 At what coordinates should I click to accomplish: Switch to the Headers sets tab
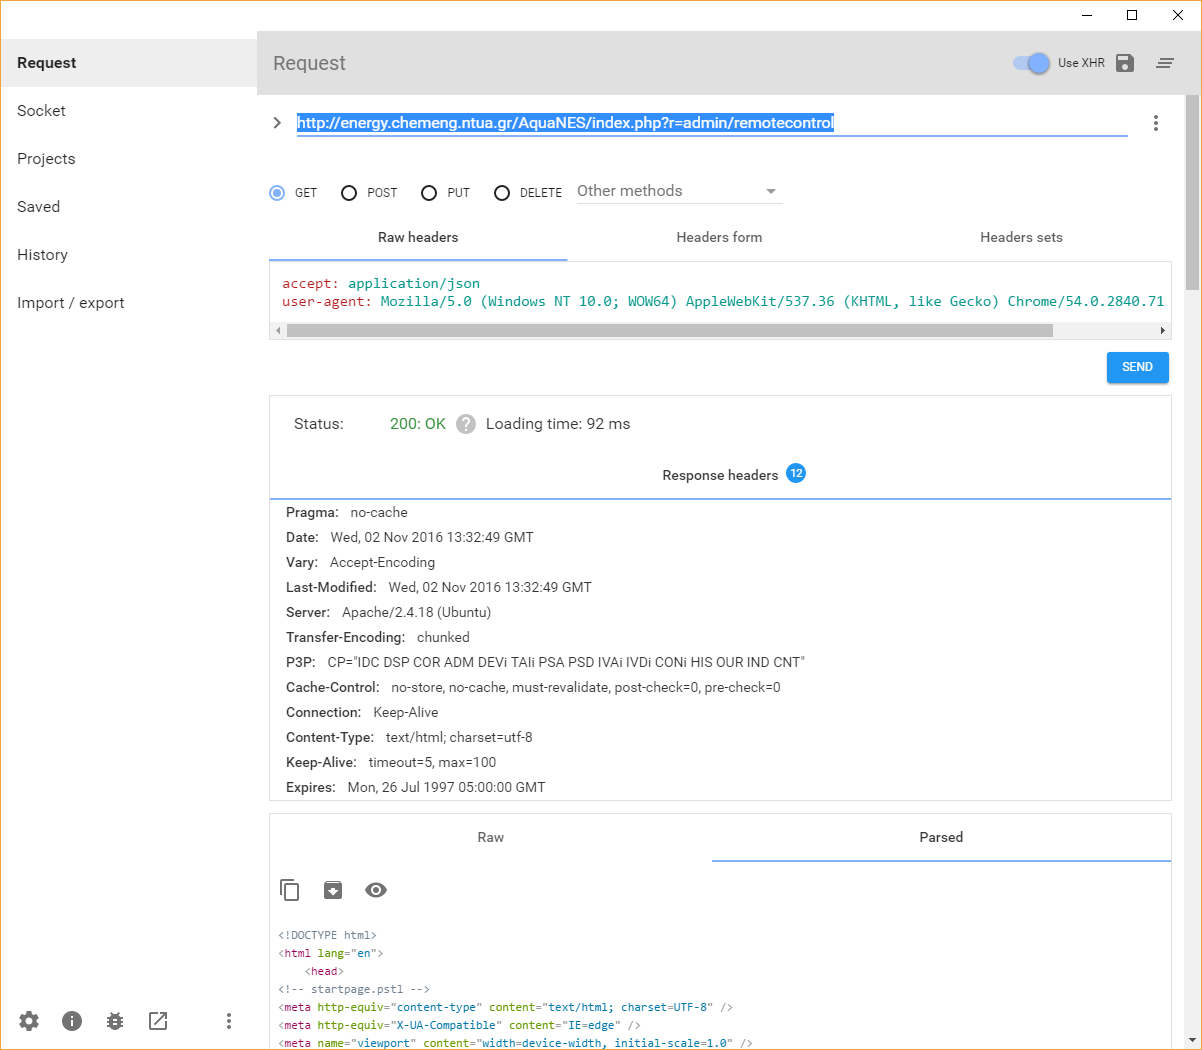[x=1021, y=238]
